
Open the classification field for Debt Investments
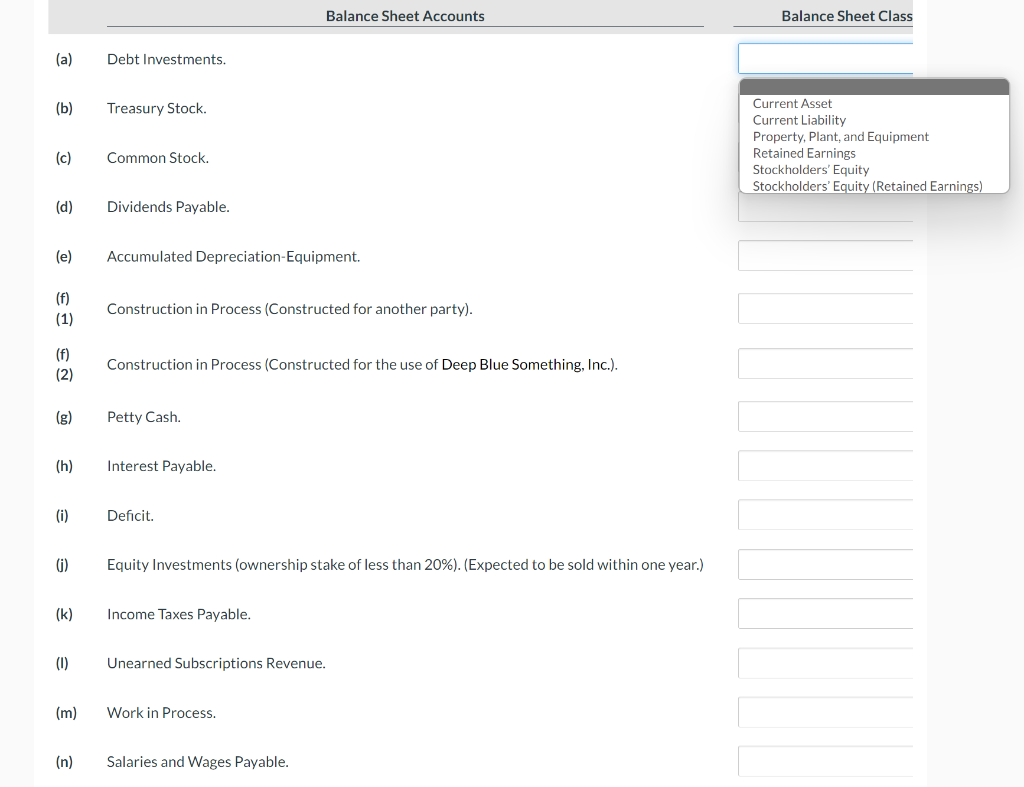click(825, 58)
